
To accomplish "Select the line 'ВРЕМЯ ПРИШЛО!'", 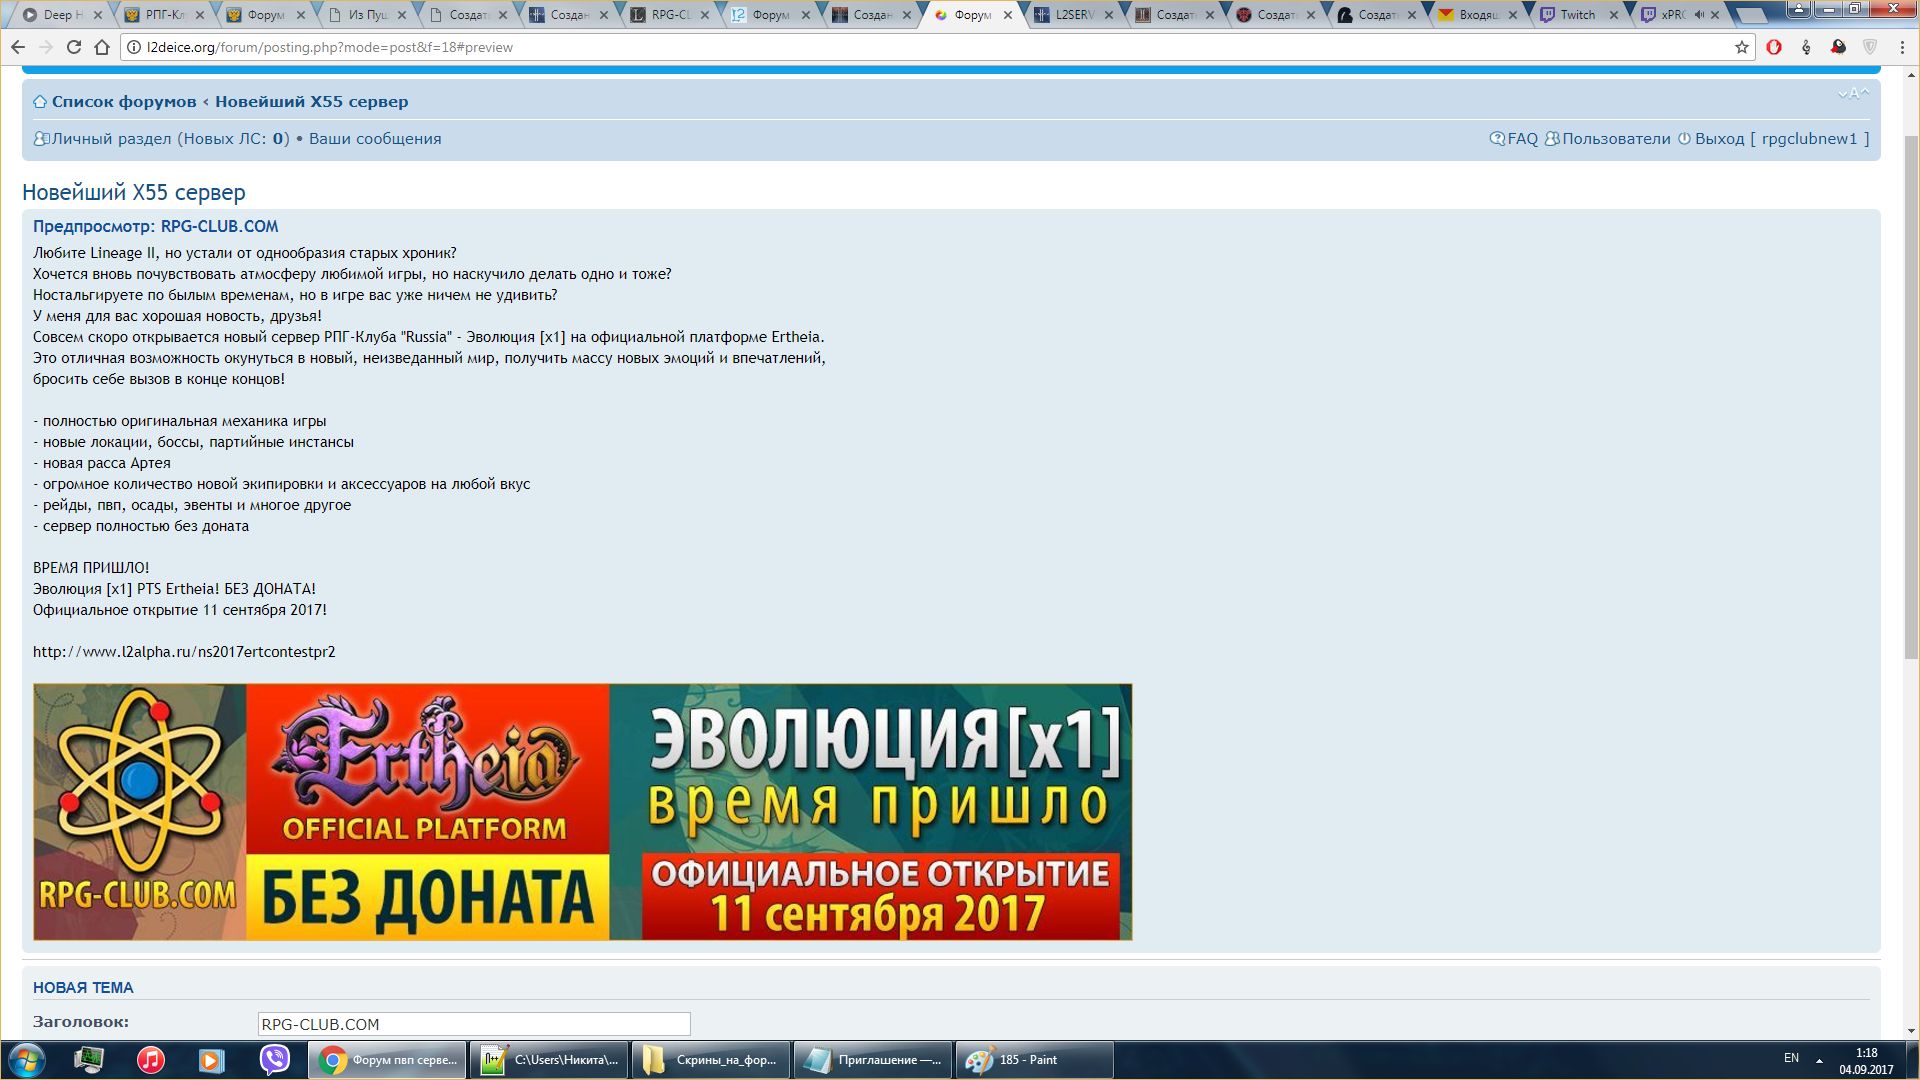I will [x=91, y=568].
